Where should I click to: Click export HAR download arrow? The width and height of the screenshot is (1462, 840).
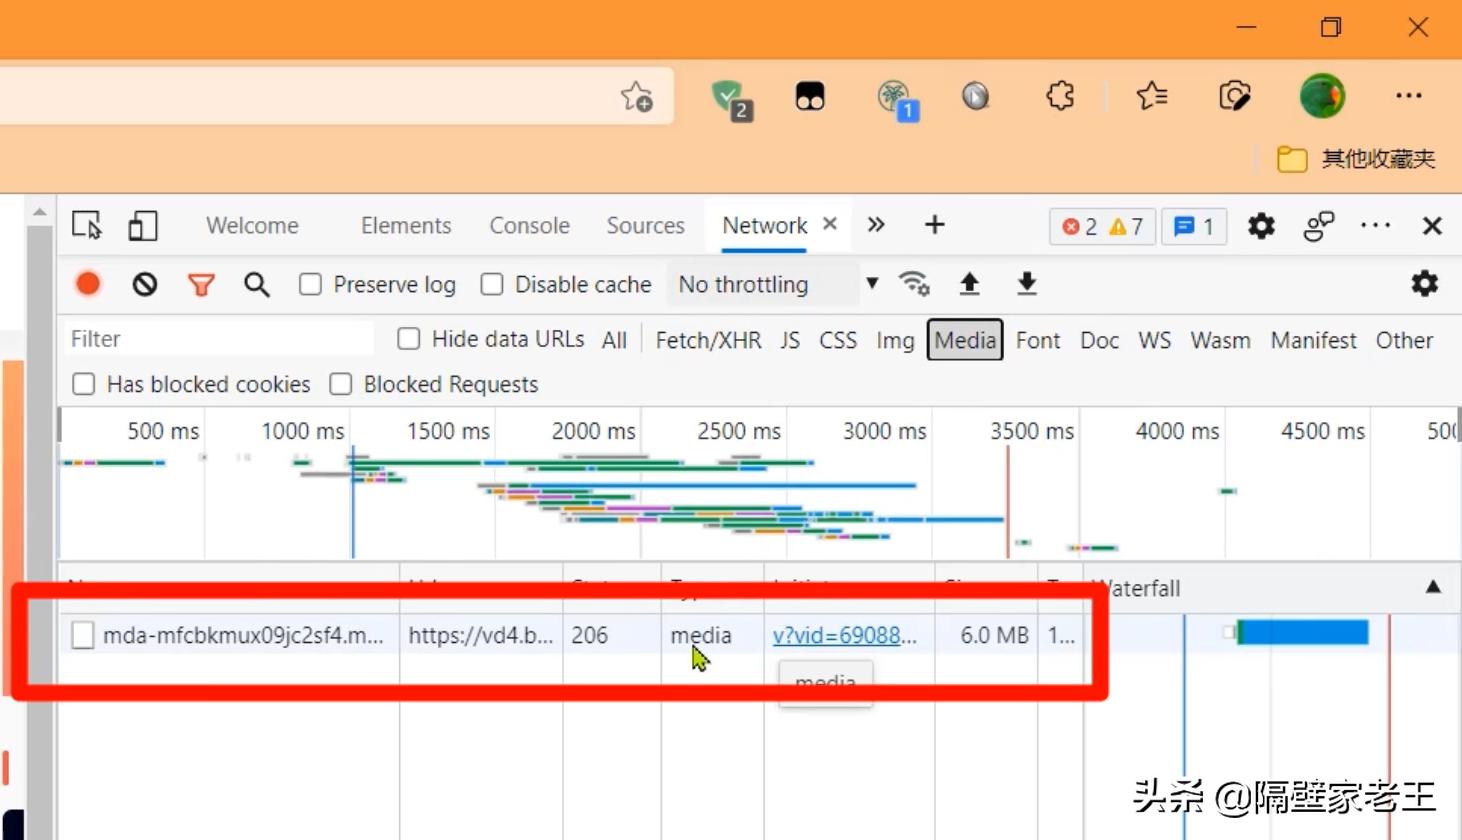tap(1027, 284)
